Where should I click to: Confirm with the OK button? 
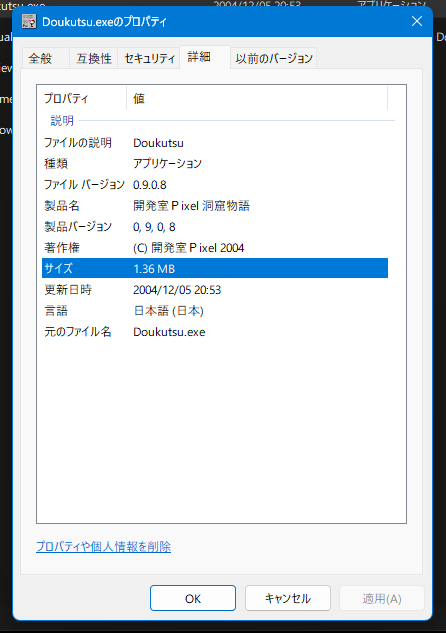pyautogui.click(x=193, y=598)
